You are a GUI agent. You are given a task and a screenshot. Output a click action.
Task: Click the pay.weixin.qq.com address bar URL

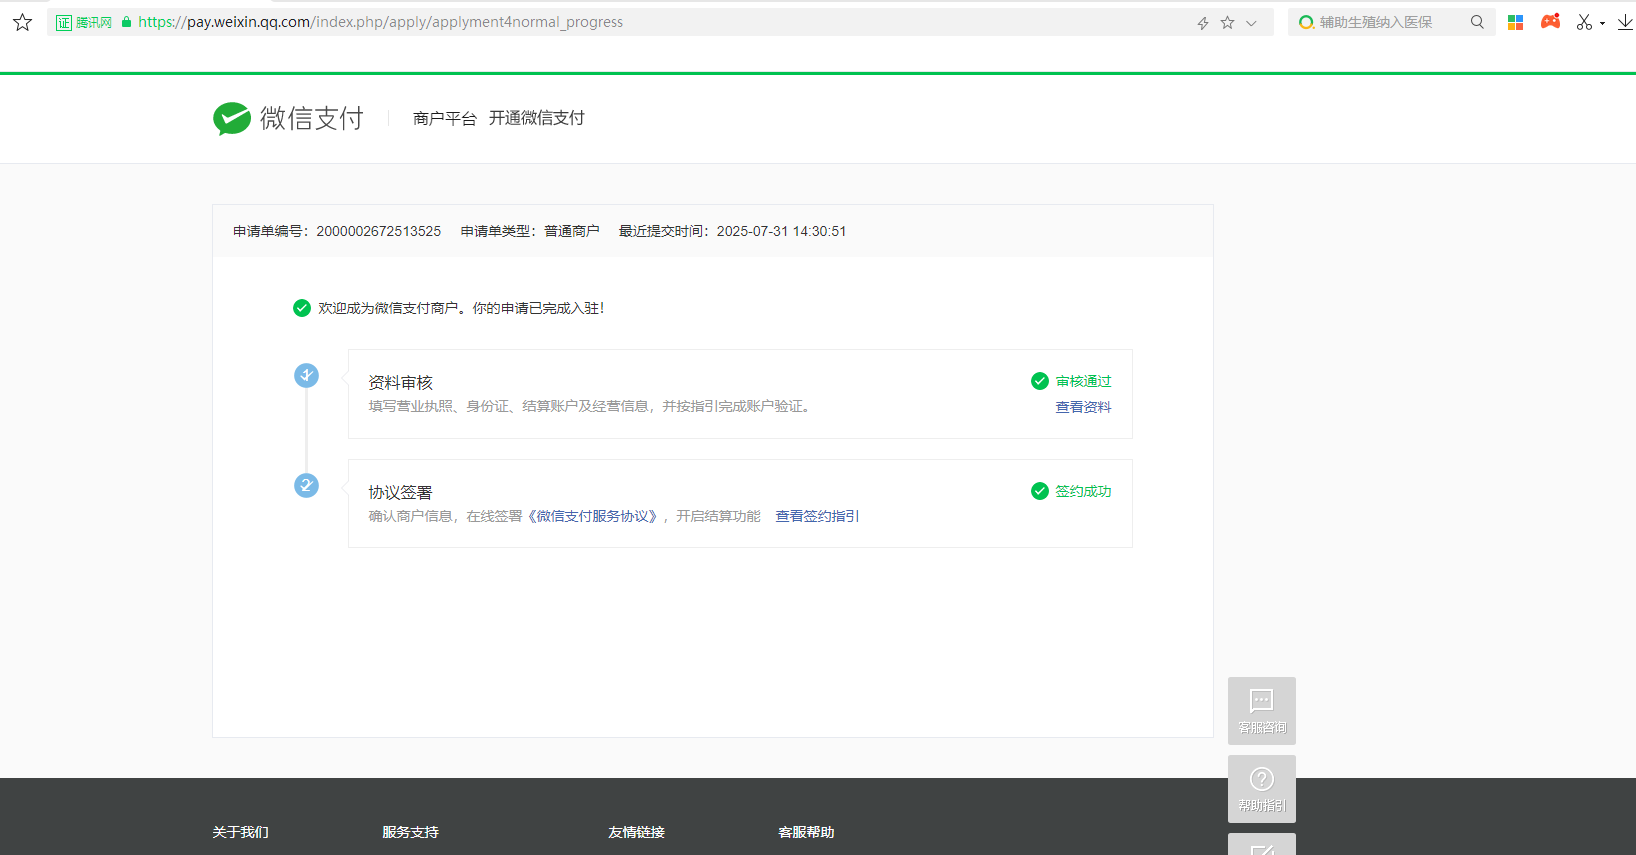click(x=380, y=22)
